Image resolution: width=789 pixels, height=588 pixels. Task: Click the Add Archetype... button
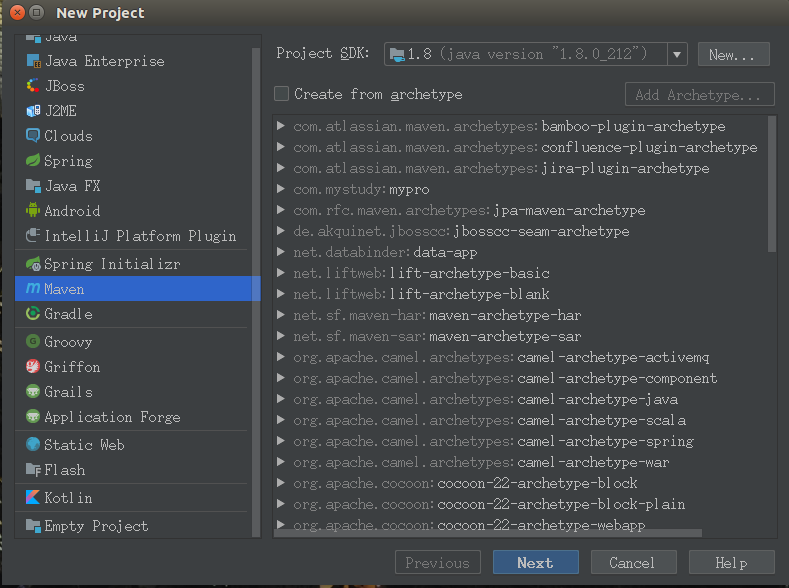pyautogui.click(x=699, y=94)
